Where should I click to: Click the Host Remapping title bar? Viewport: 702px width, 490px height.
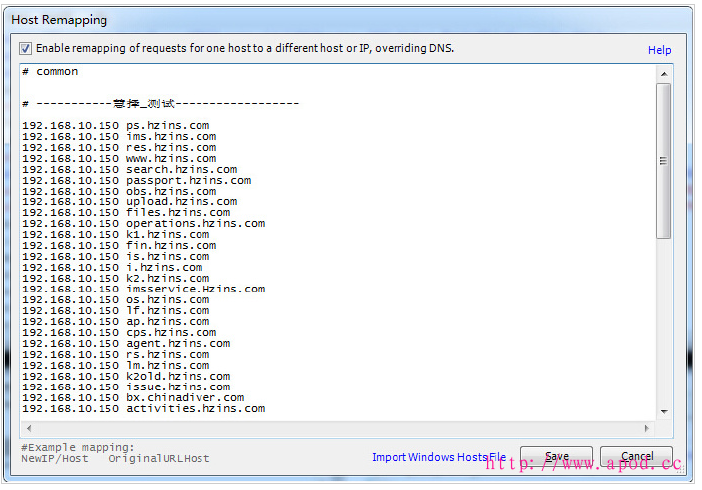pos(300,19)
